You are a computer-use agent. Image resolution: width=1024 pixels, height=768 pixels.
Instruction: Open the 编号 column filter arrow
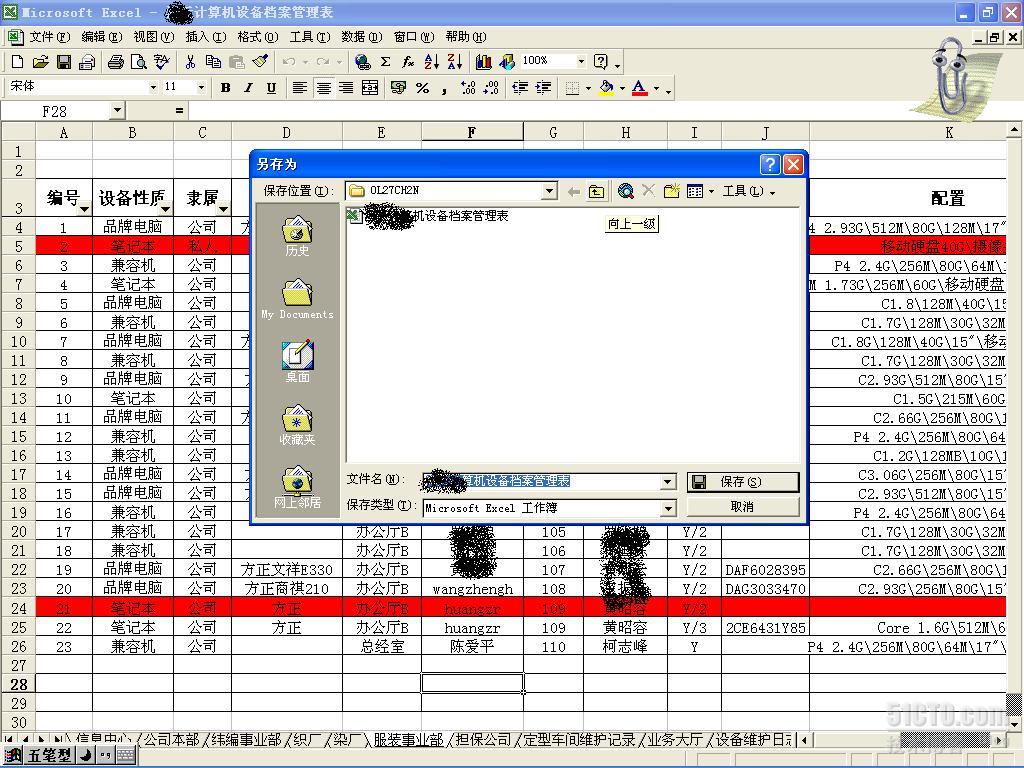coord(84,209)
